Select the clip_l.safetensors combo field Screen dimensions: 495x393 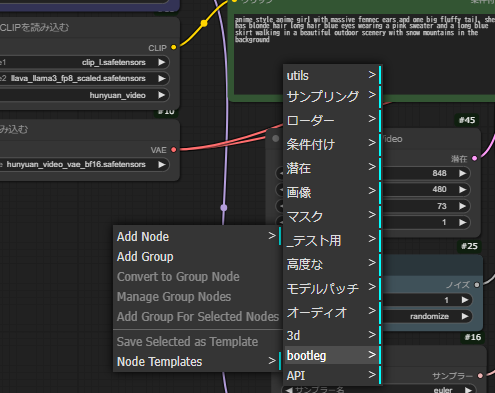click(x=85, y=62)
